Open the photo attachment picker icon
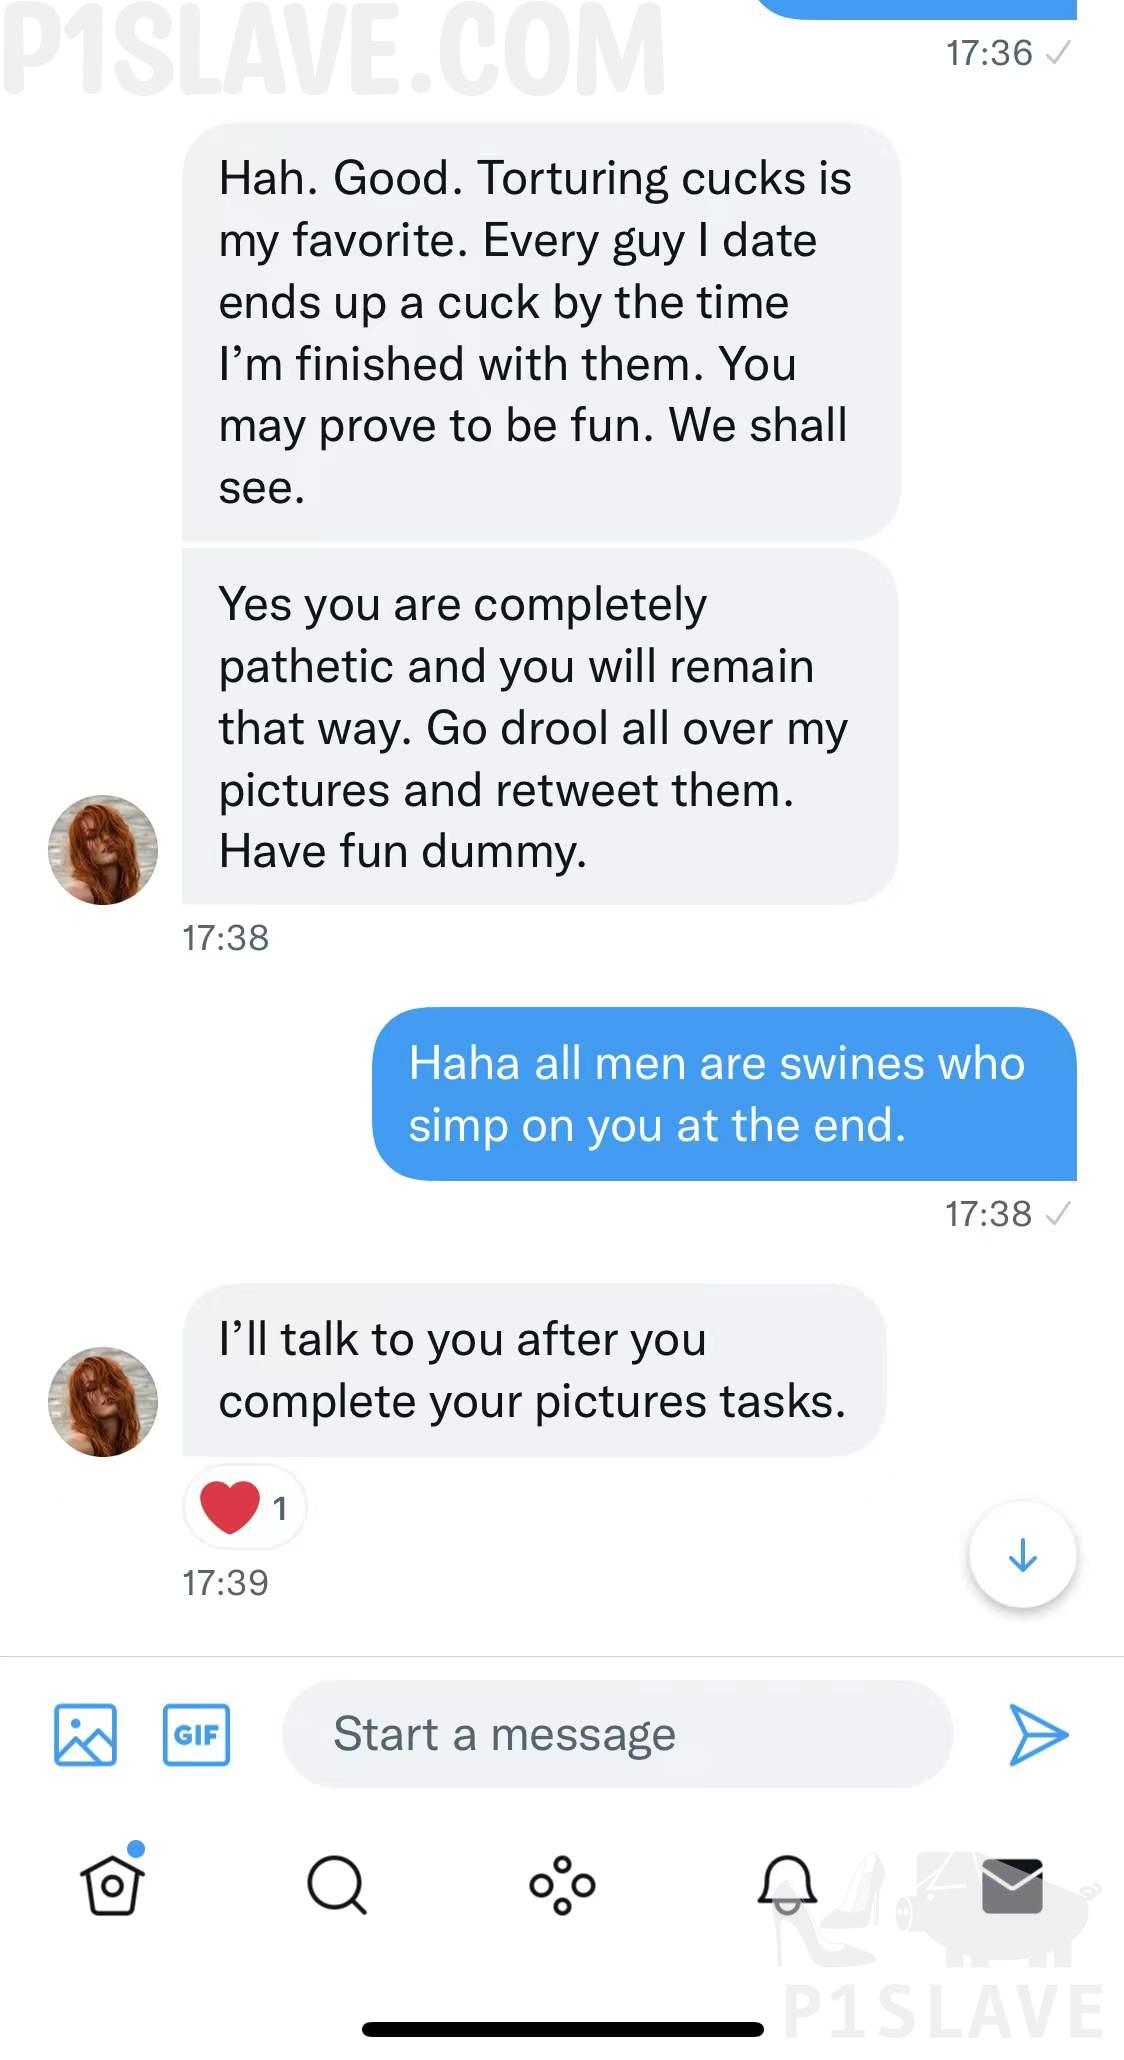Viewport: 1124px width, 2060px height. (85, 1734)
